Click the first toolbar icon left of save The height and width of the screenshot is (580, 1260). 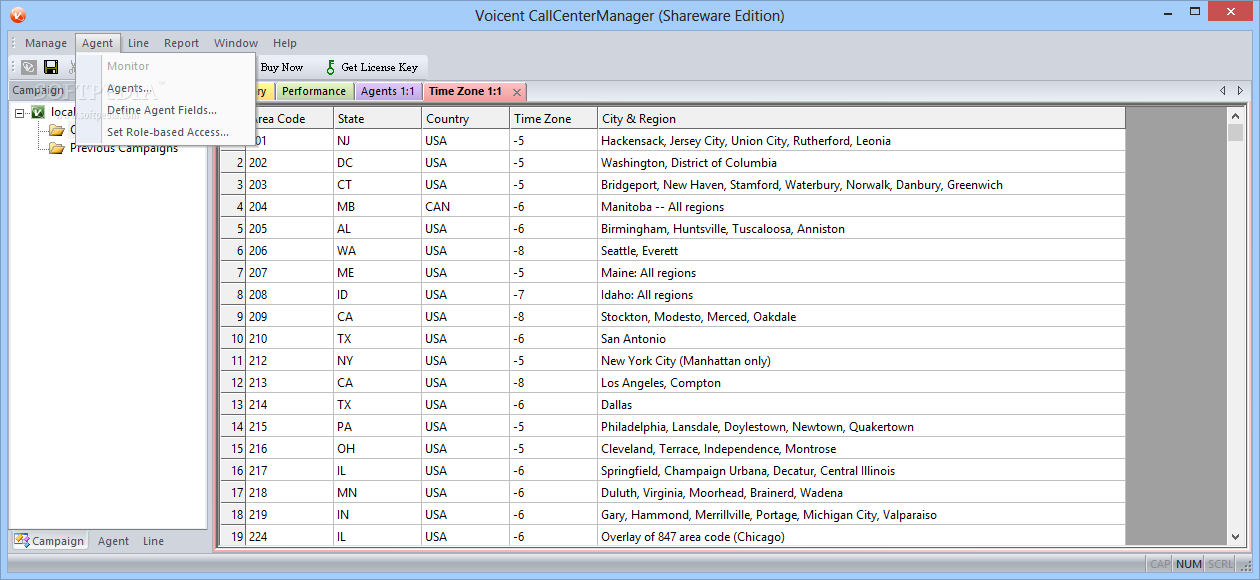(x=29, y=67)
